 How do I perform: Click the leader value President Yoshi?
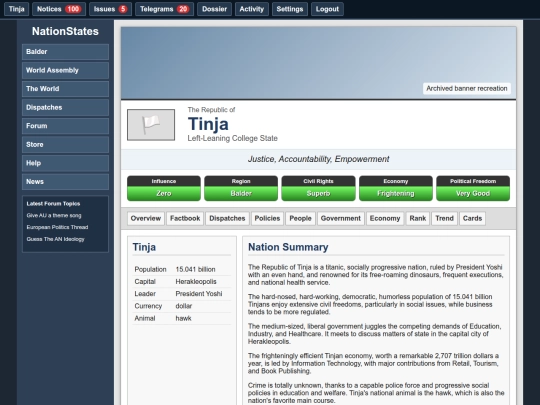pos(199,294)
